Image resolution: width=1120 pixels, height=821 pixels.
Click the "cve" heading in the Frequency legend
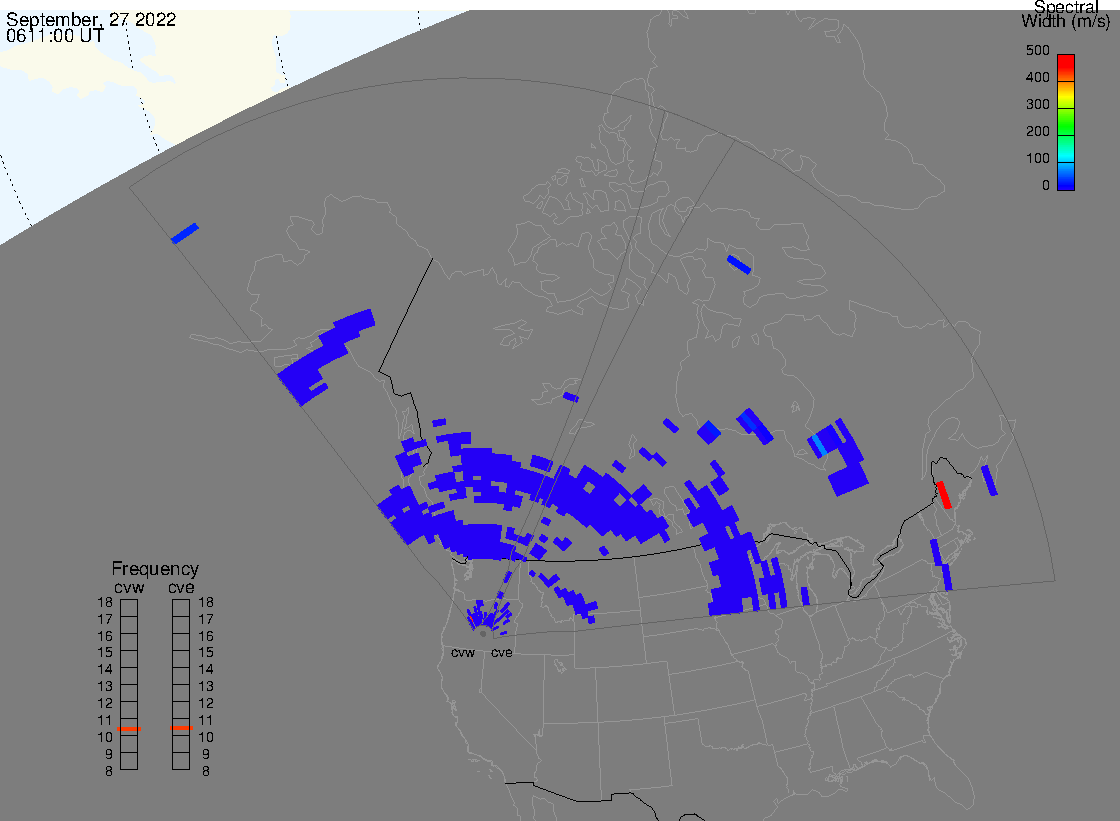pos(181,587)
